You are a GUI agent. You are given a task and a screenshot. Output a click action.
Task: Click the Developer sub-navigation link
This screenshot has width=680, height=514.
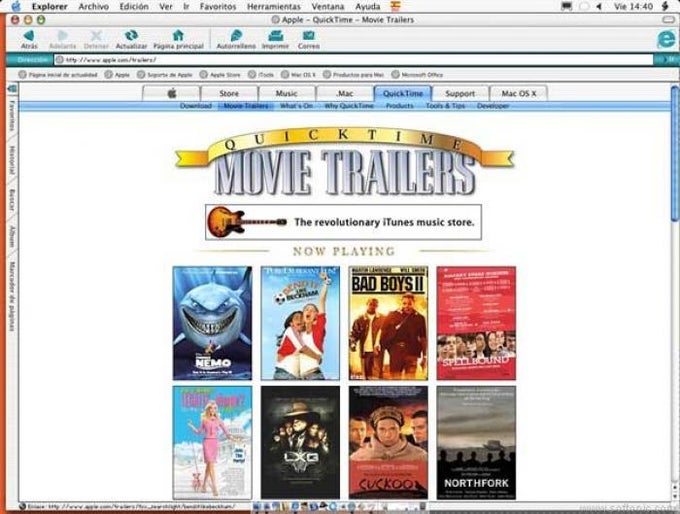point(493,106)
